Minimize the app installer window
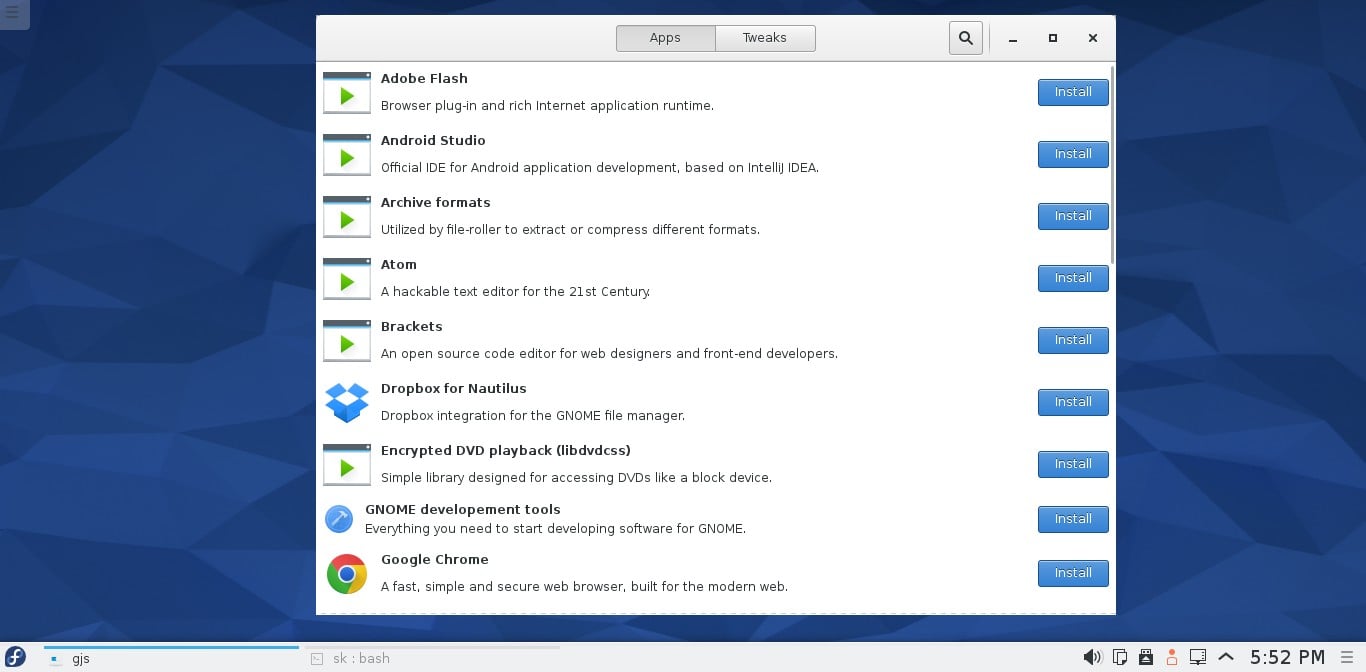 pyautogui.click(x=1013, y=39)
